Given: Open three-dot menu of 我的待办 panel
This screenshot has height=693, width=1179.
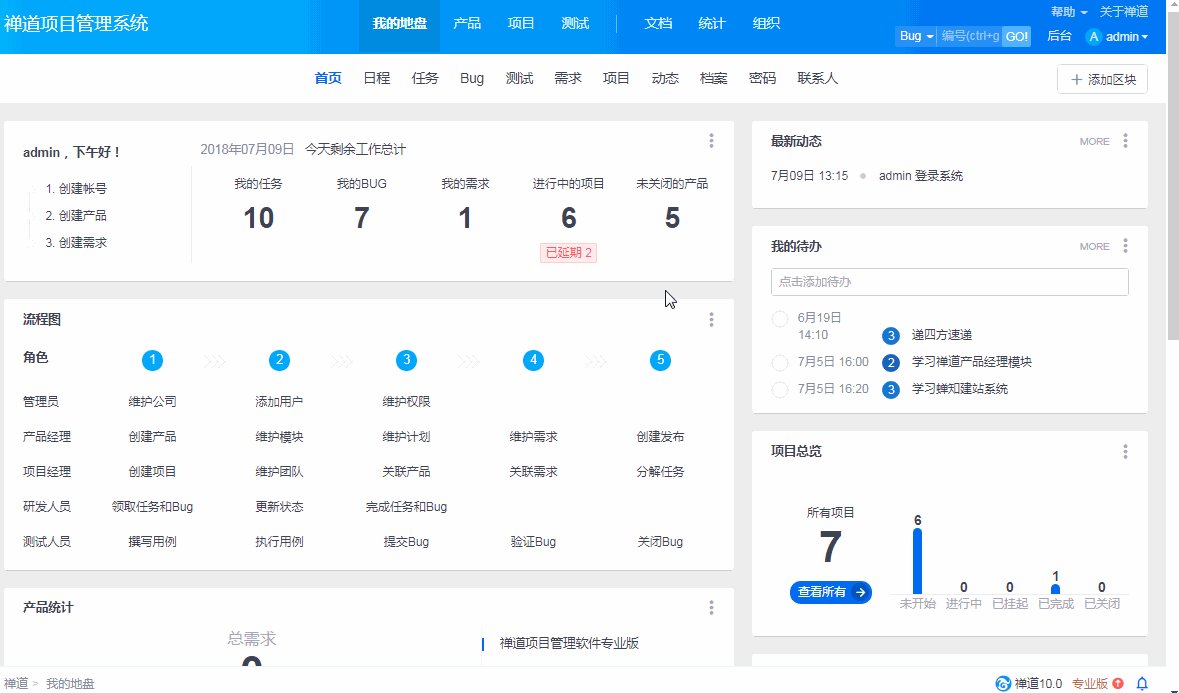Looking at the screenshot, I should [x=1125, y=246].
